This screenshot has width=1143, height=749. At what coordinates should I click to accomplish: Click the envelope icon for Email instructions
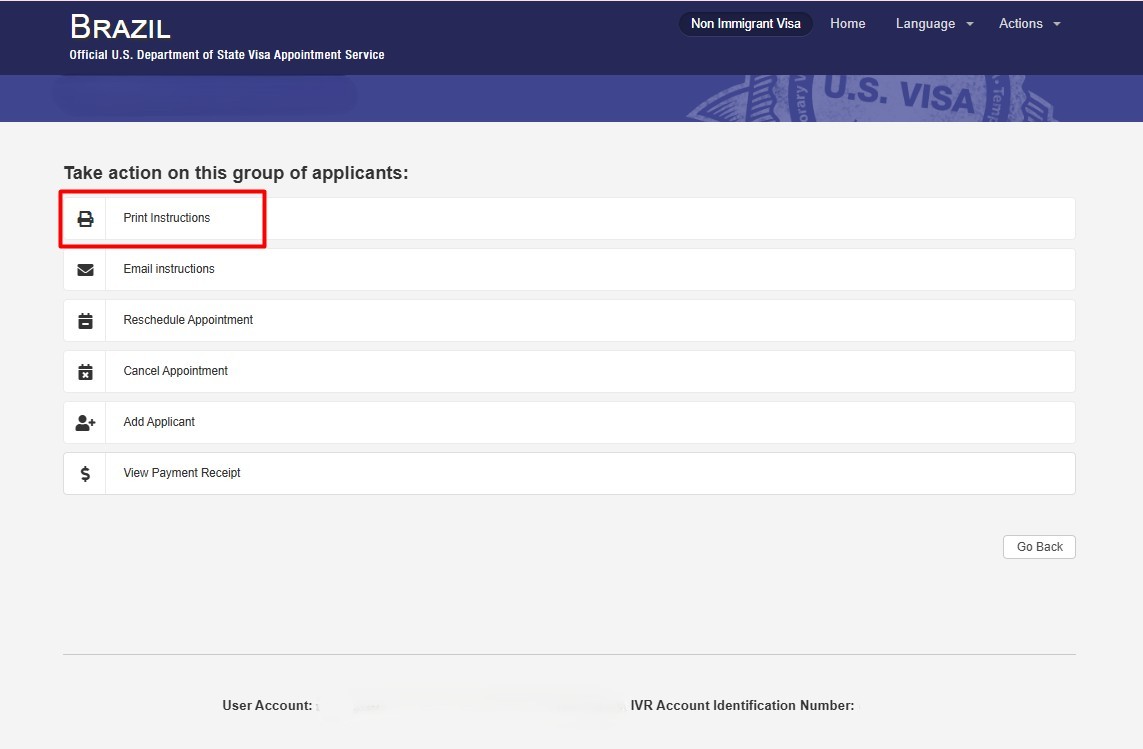[x=85, y=269]
